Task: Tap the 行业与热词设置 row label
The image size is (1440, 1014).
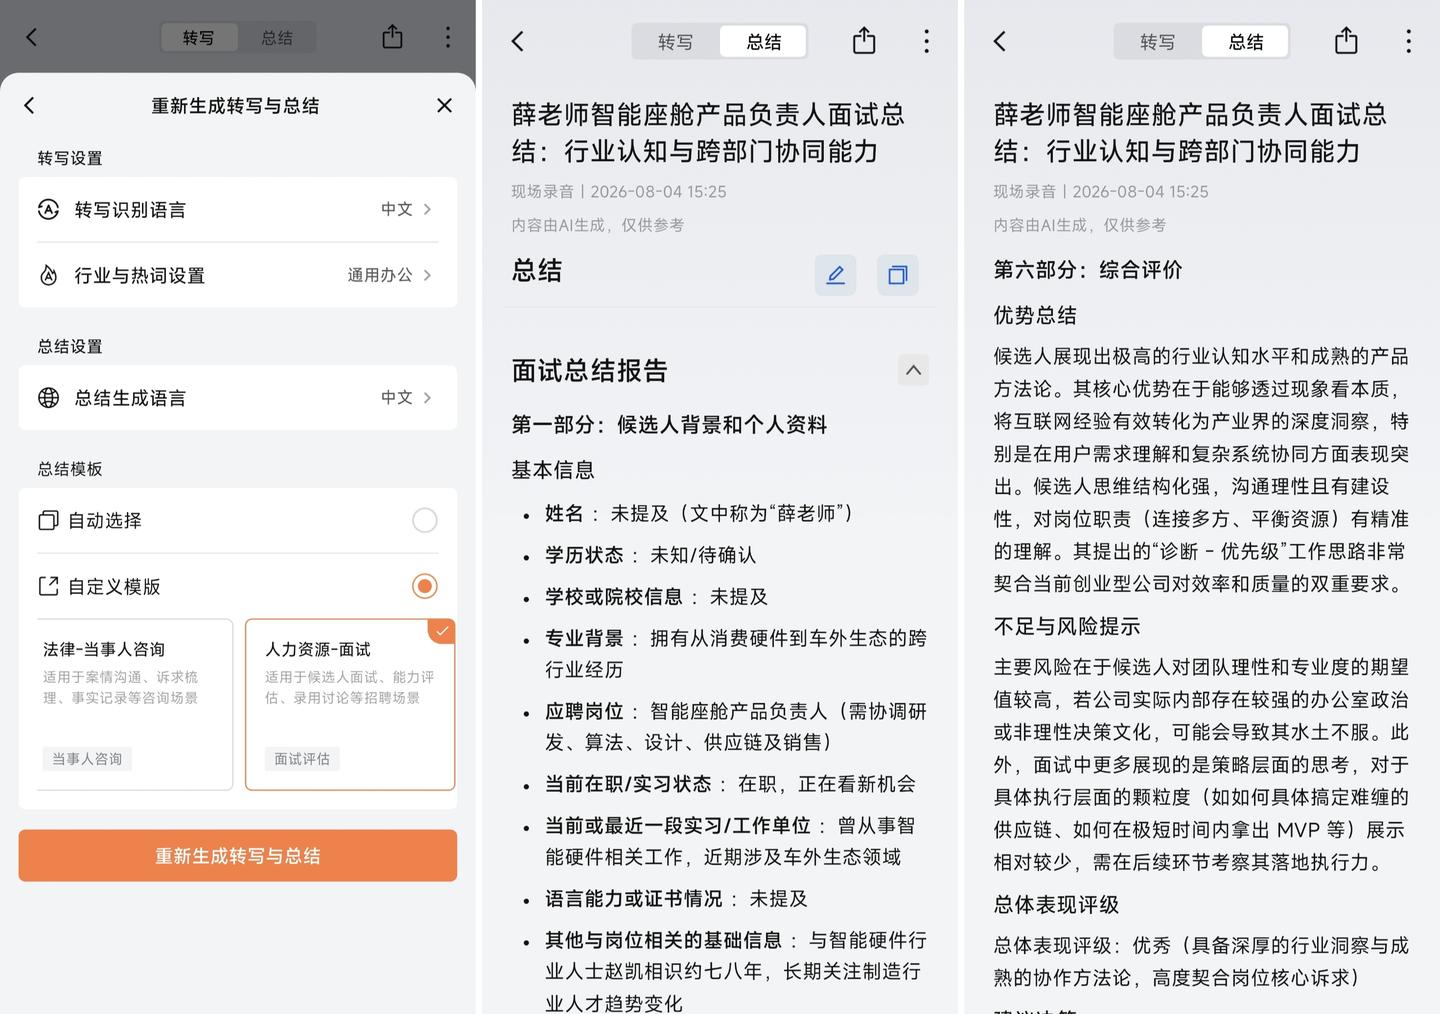Action: 139,275
